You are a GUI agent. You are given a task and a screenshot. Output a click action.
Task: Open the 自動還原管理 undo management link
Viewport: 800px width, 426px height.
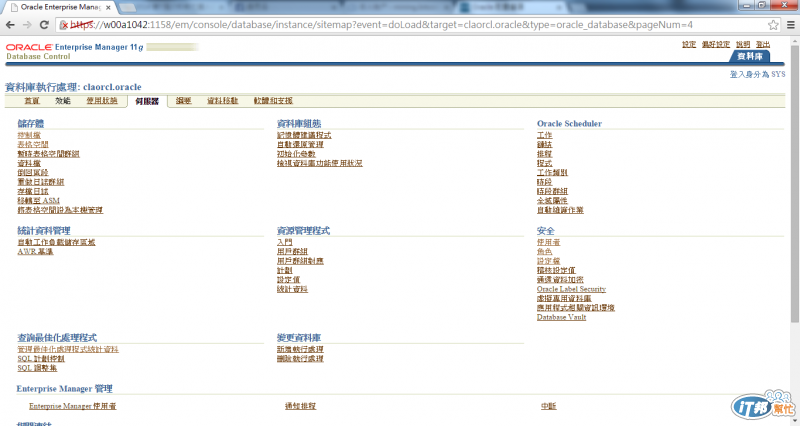[300, 144]
